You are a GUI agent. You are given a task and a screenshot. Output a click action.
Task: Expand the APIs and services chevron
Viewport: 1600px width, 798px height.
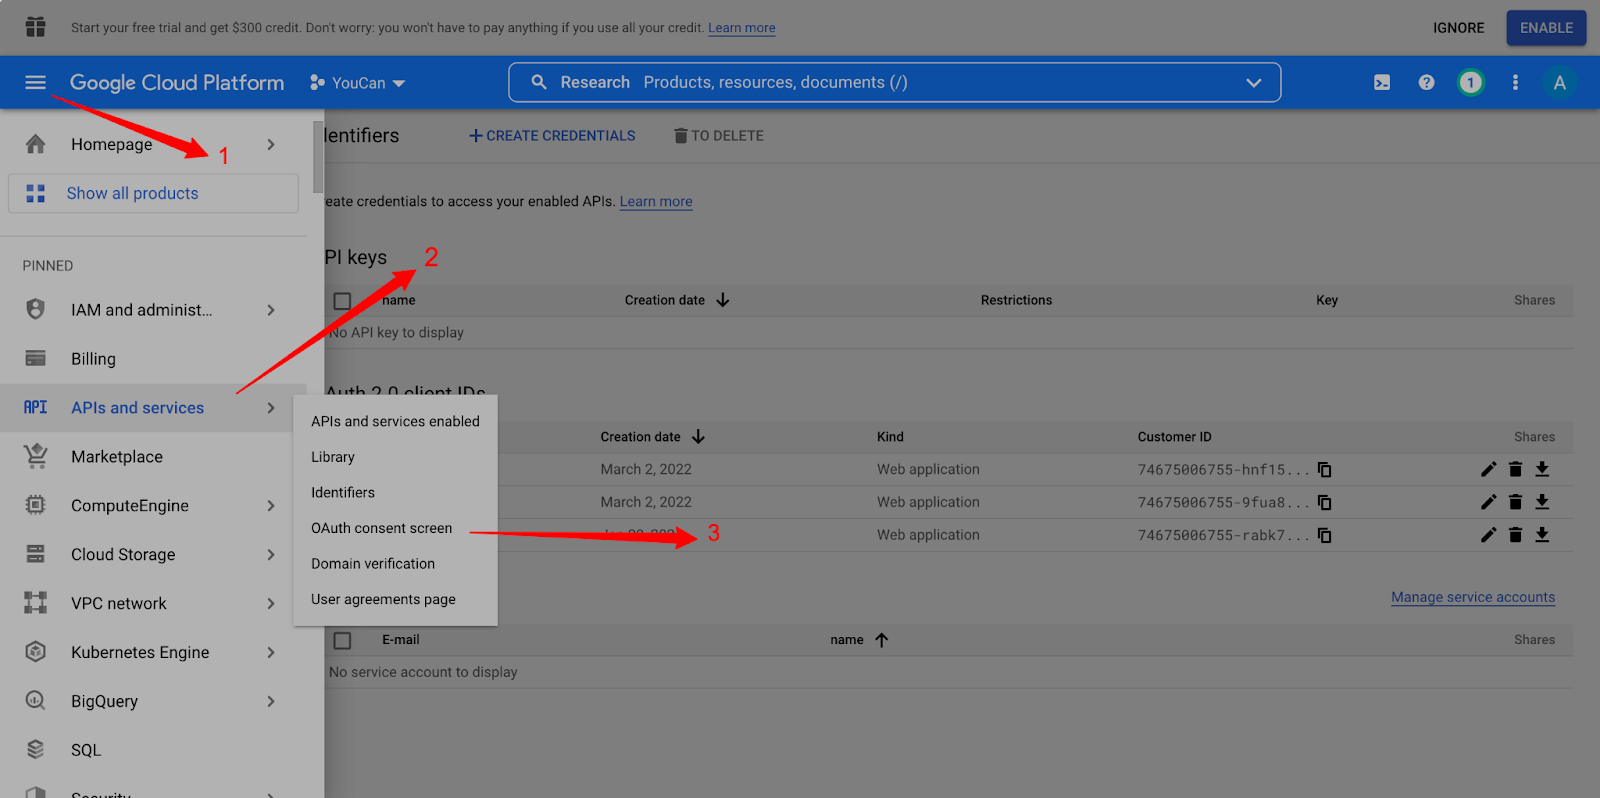271,408
